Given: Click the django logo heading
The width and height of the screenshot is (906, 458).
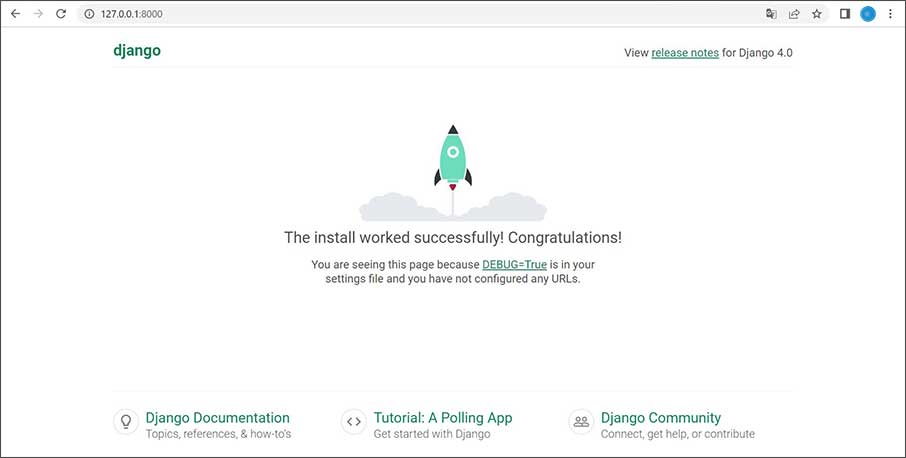Looking at the screenshot, I should (137, 51).
